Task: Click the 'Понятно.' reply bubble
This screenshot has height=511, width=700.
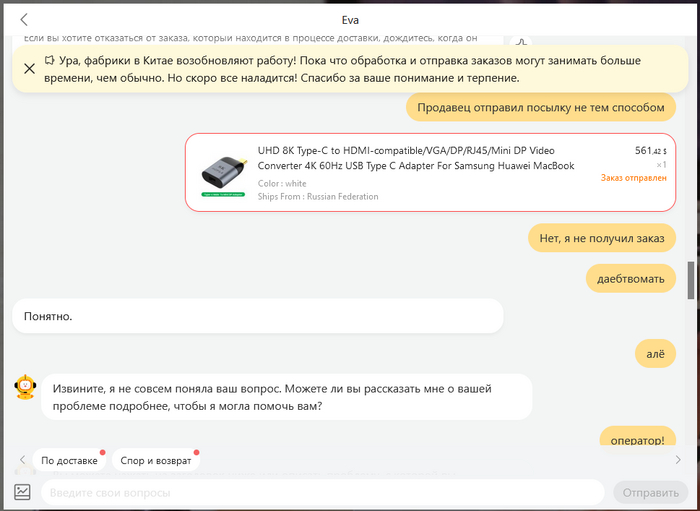Action: [258, 316]
